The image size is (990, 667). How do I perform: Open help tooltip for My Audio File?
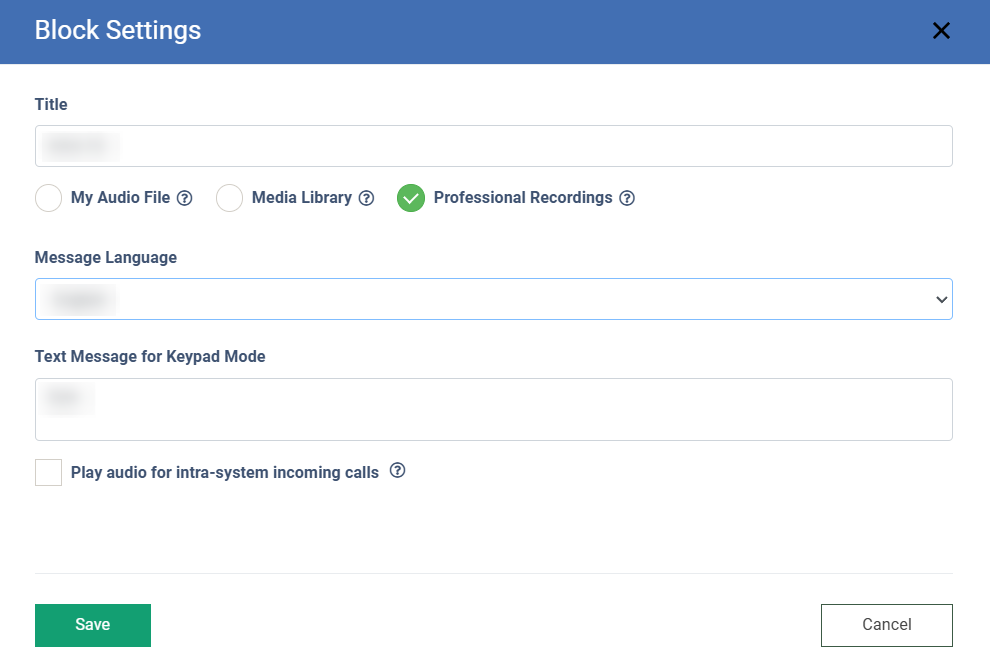click(x=185, y=198)
